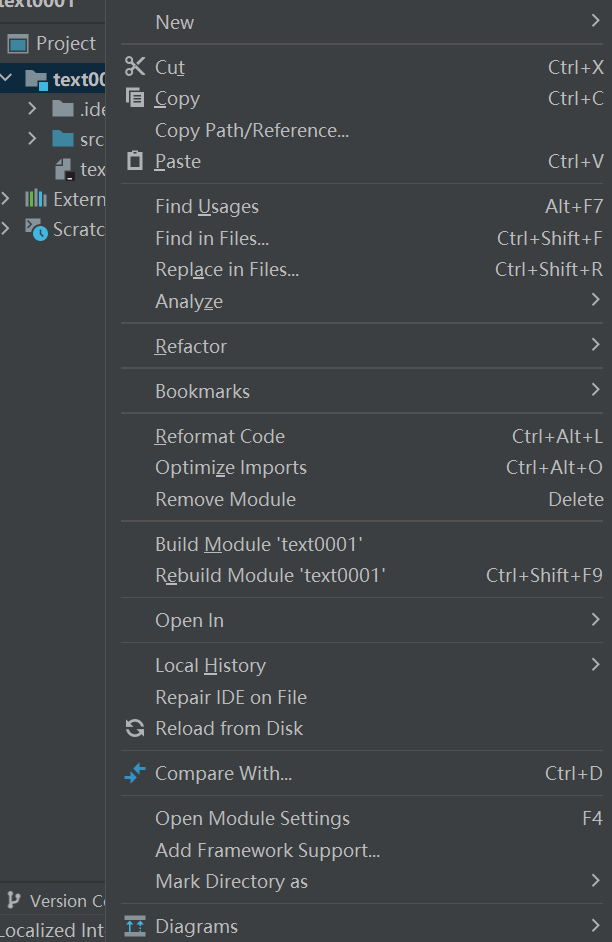
Task: Collapse the text0001 module node
Action: point(8,78)
